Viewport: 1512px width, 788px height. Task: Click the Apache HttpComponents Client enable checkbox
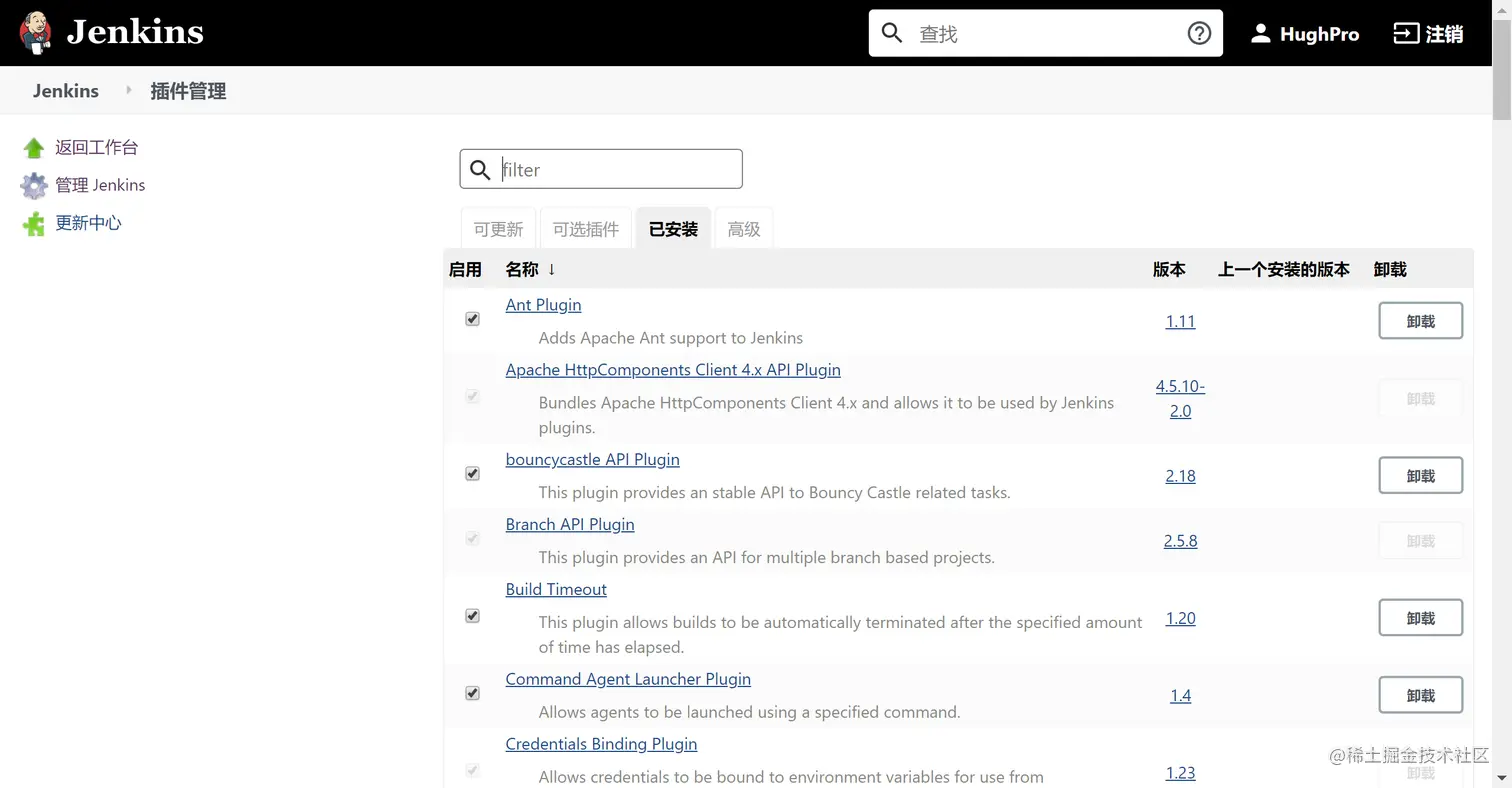(472, 397)
